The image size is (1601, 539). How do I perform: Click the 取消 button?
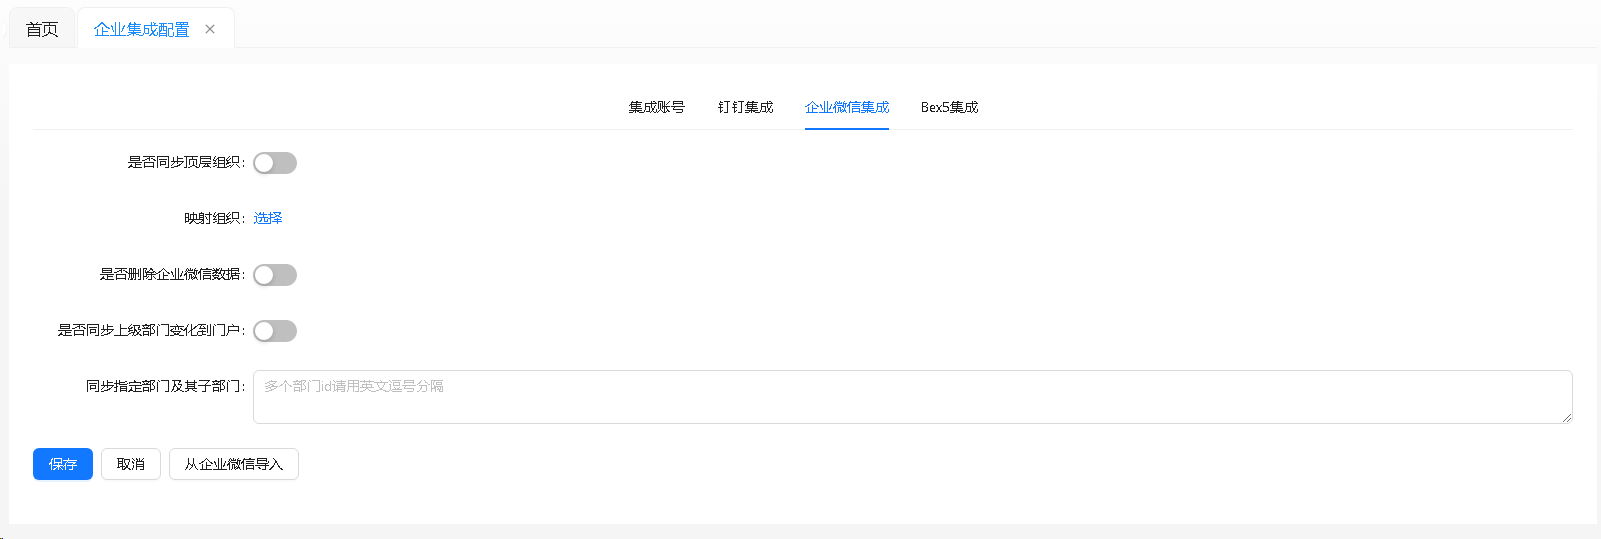[x=131, y=464]
